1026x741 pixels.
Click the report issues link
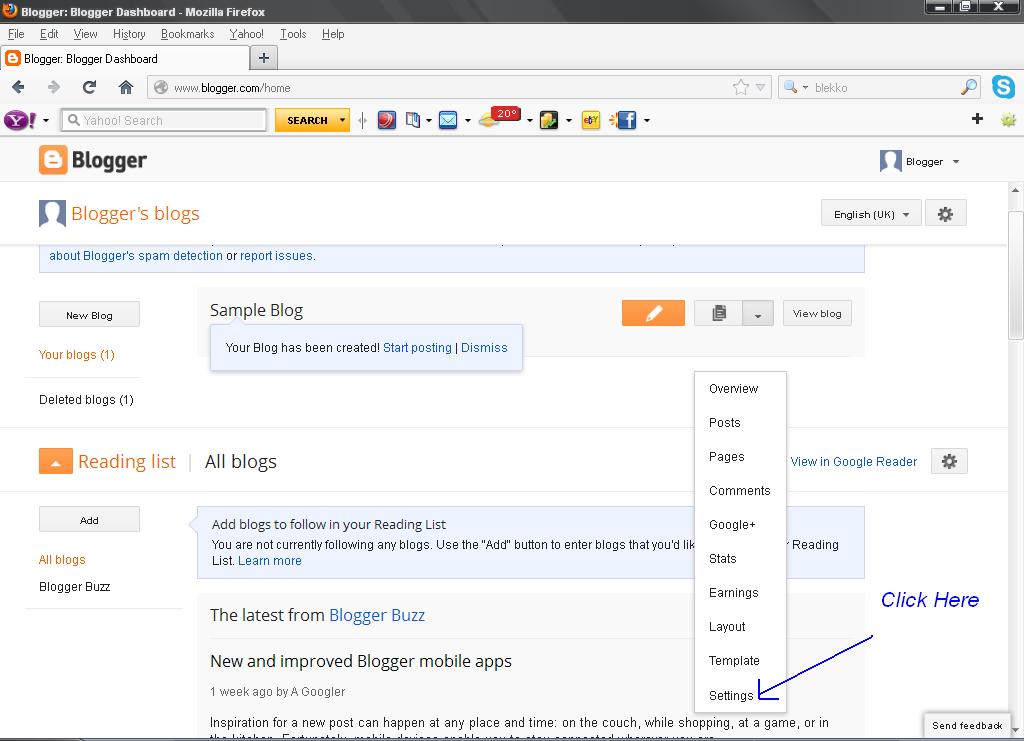pyautogui.click(x=276, y=256)
